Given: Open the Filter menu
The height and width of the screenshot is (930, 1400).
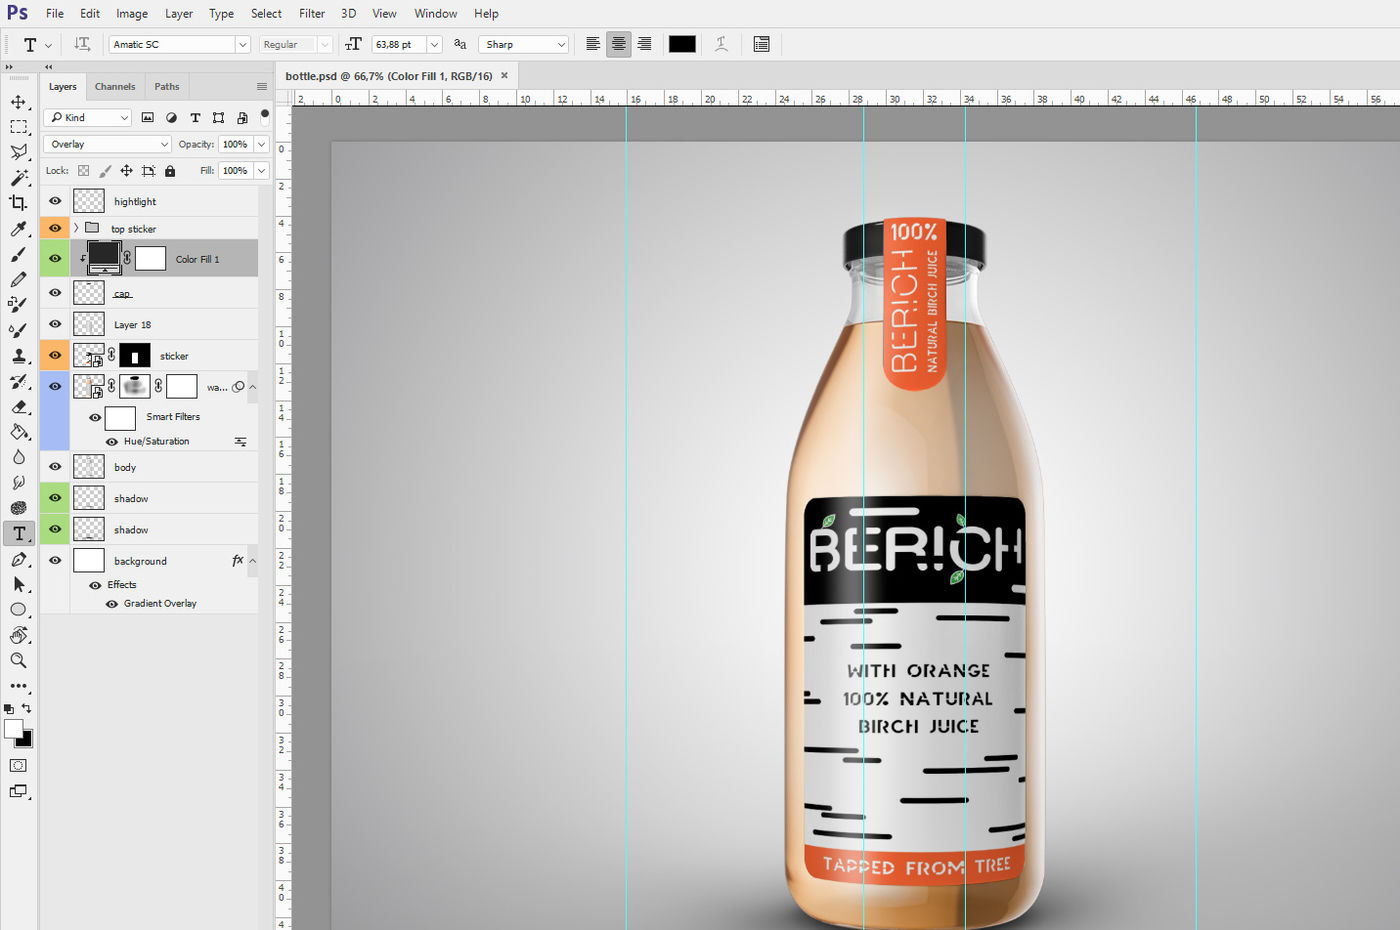Looking at the screenshot, I should tap(312, 14).
